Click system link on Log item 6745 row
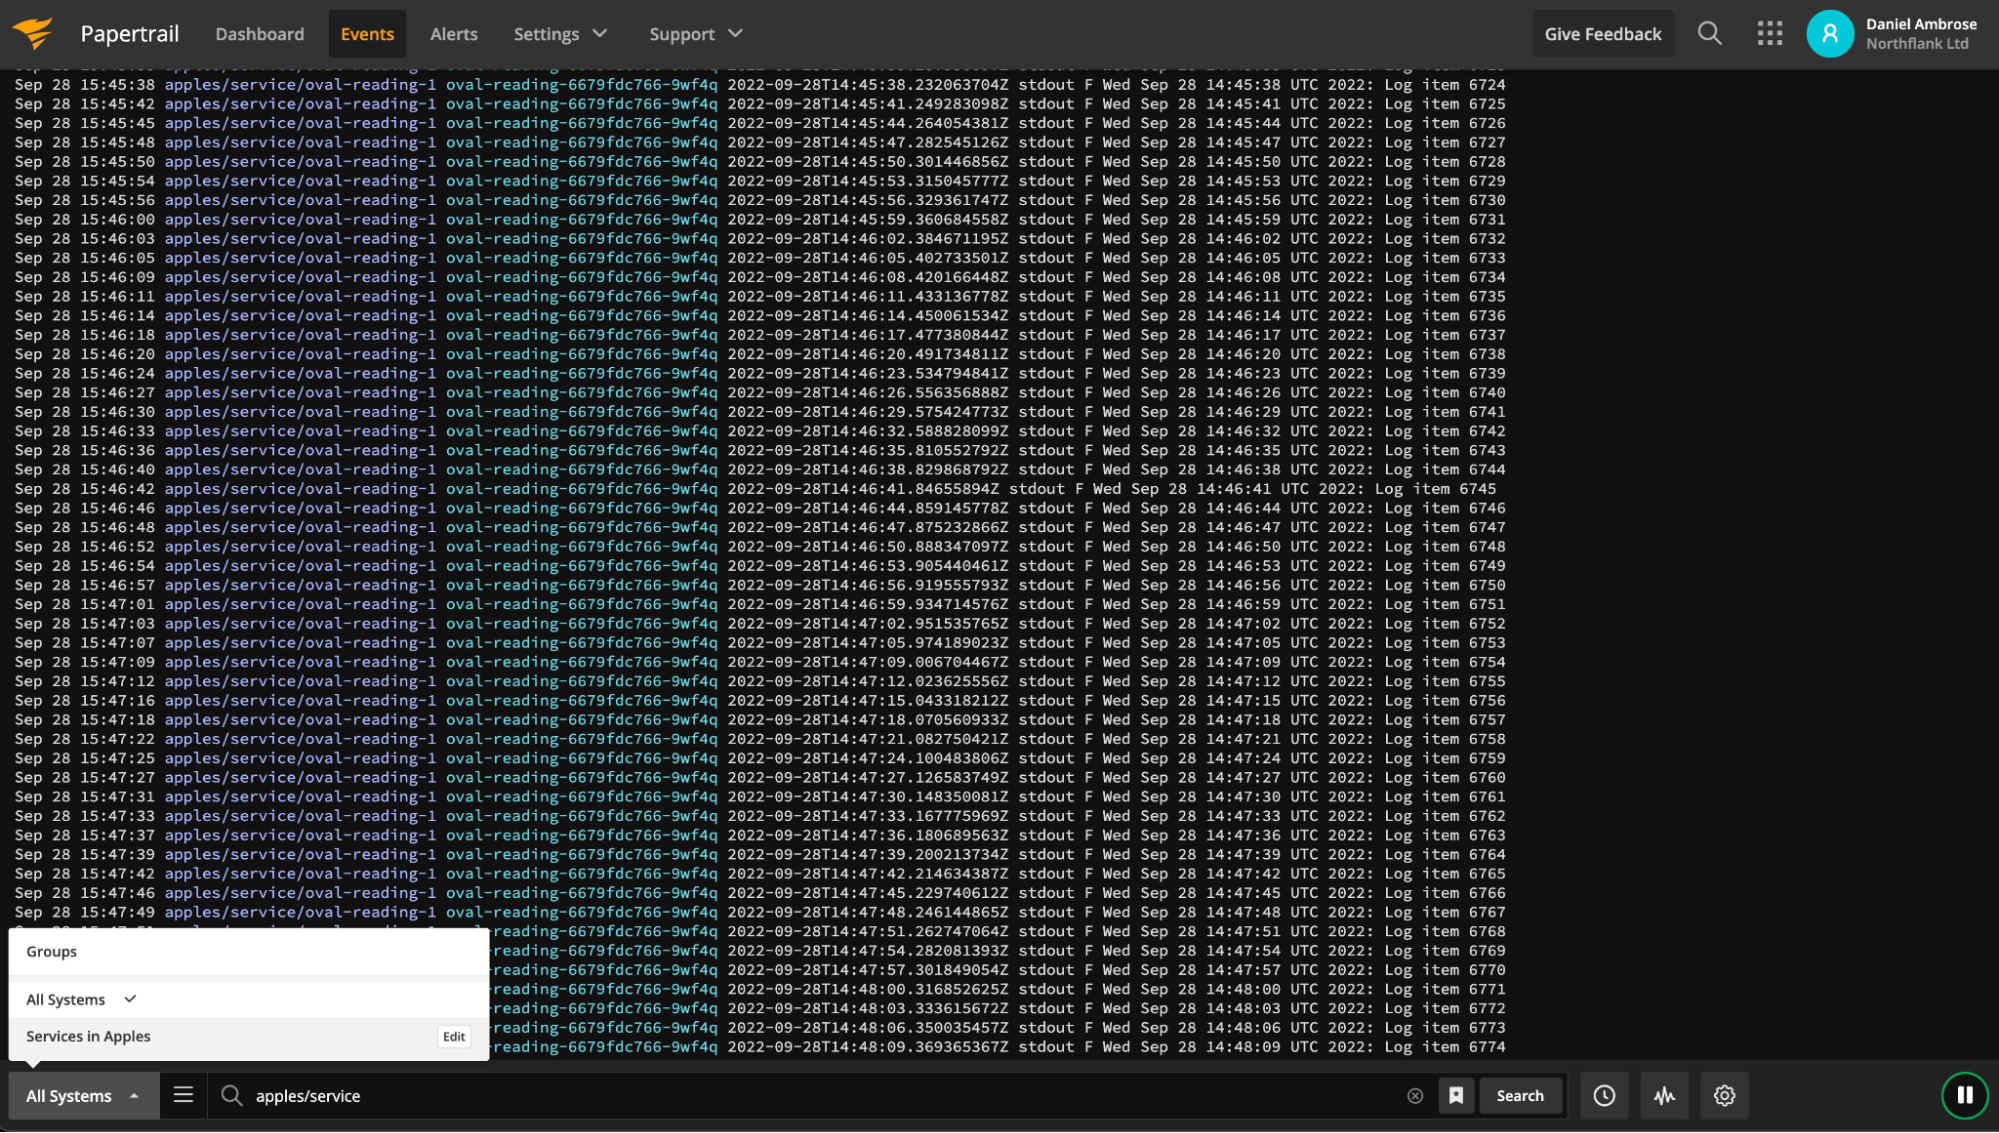Viewport: 1999px width, 1133px height. coord(300,489)
